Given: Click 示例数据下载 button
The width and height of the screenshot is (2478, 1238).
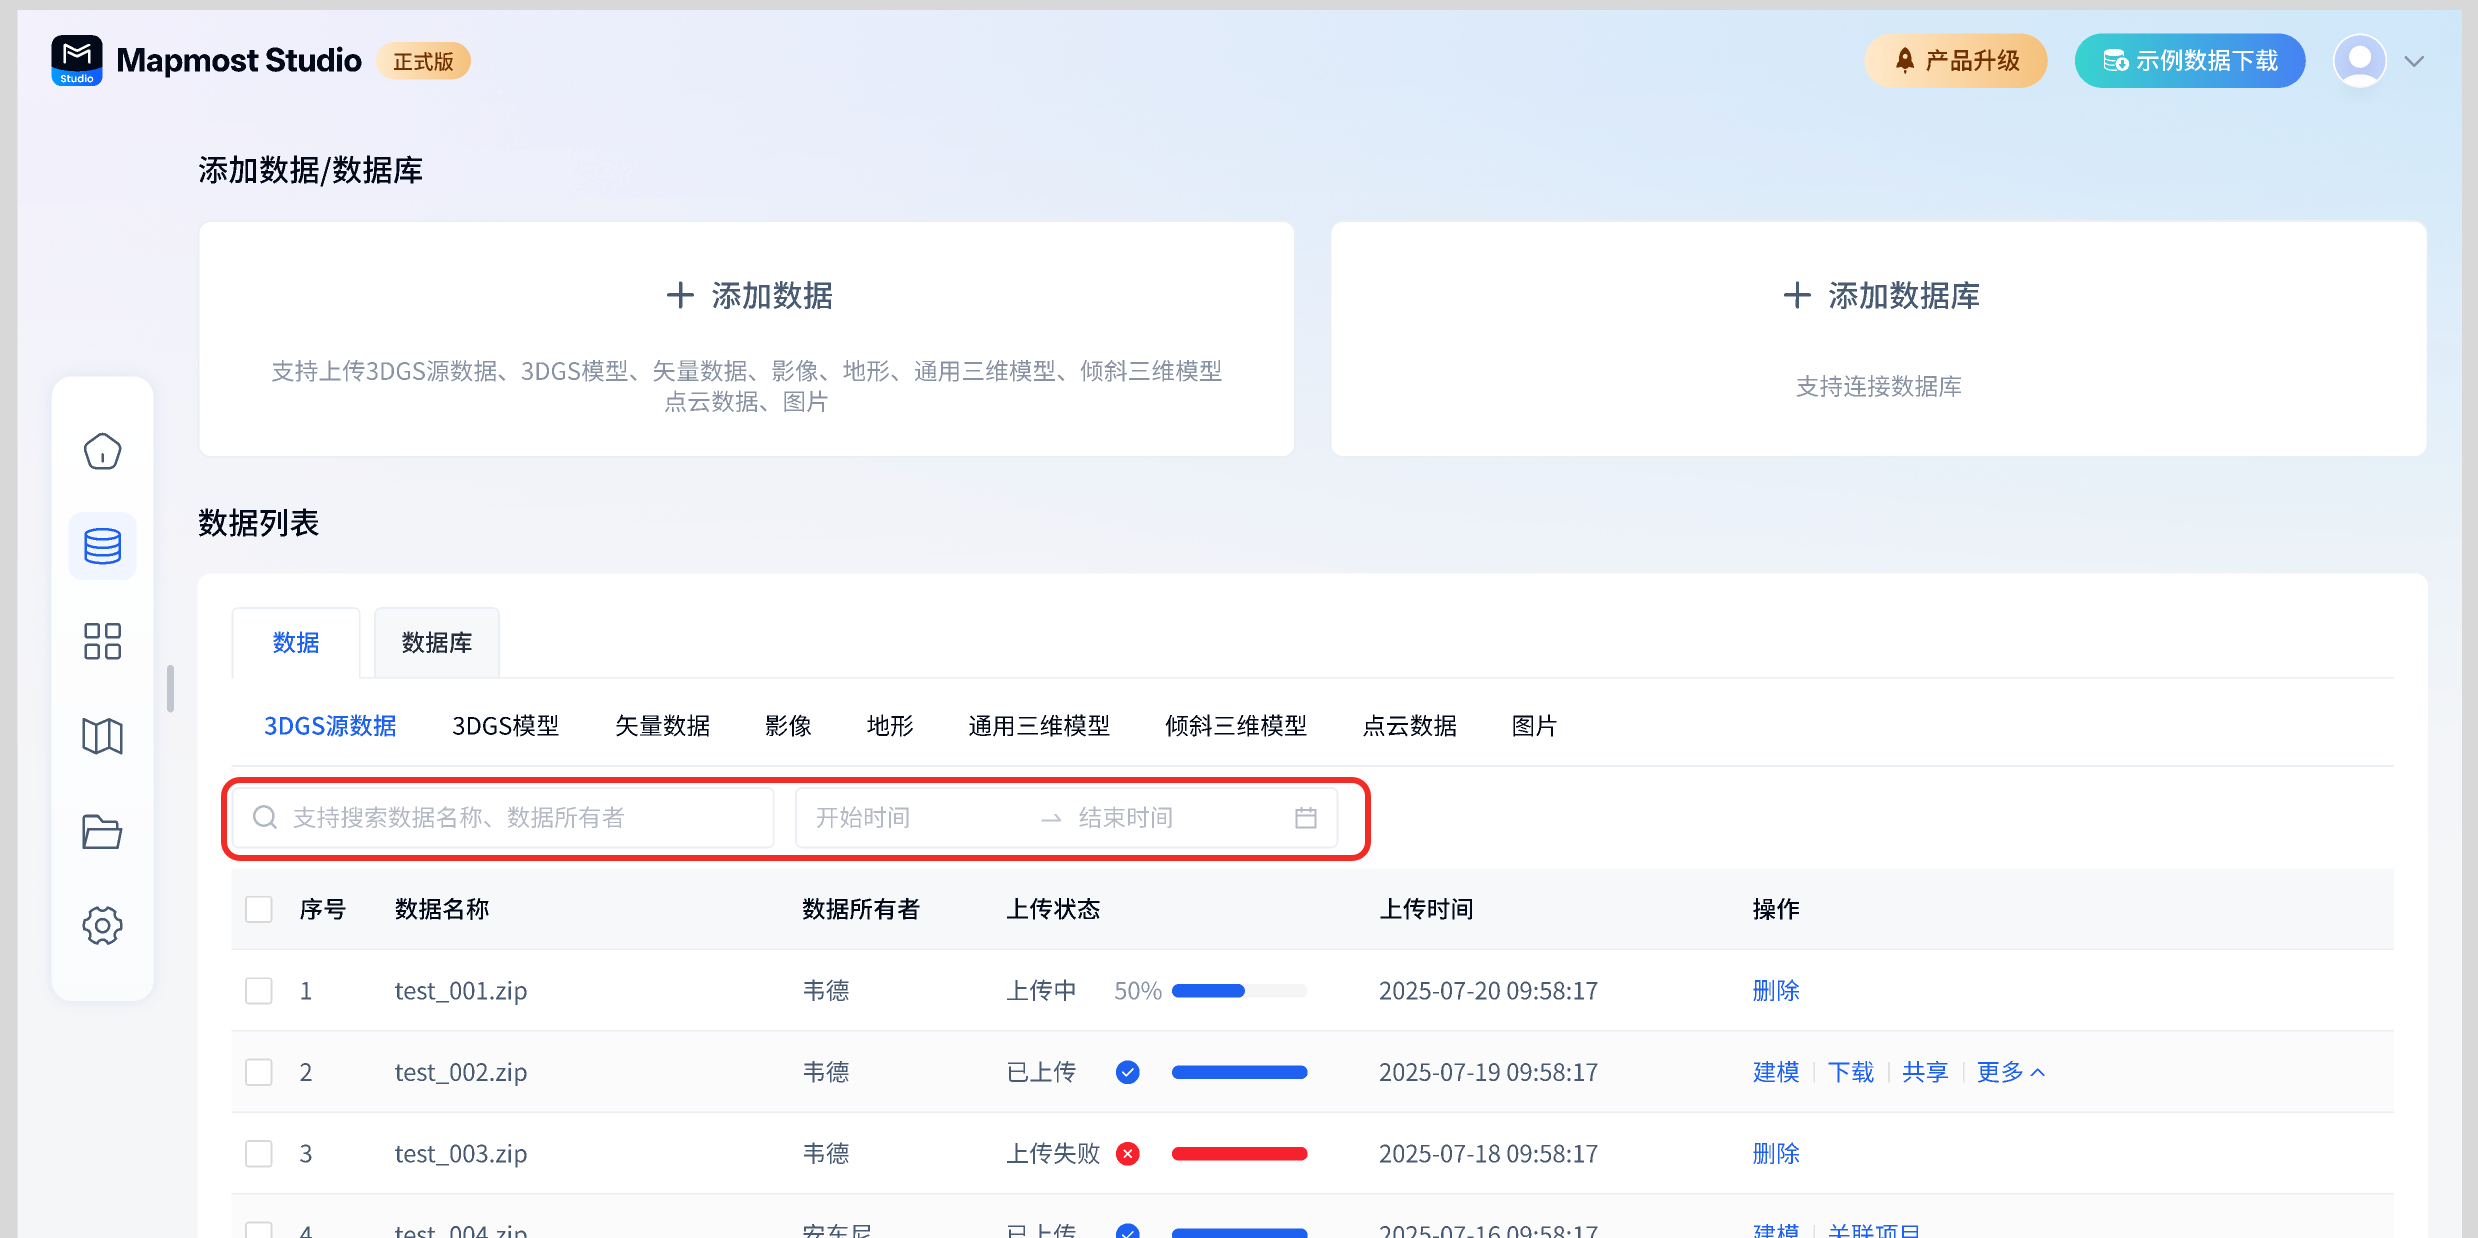Looking at the screenshot, I should (2189, 61).
